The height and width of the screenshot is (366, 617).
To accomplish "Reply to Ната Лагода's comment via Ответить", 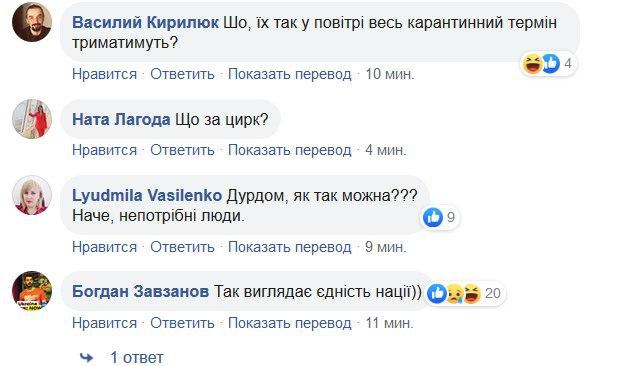I will coord(183,150).
